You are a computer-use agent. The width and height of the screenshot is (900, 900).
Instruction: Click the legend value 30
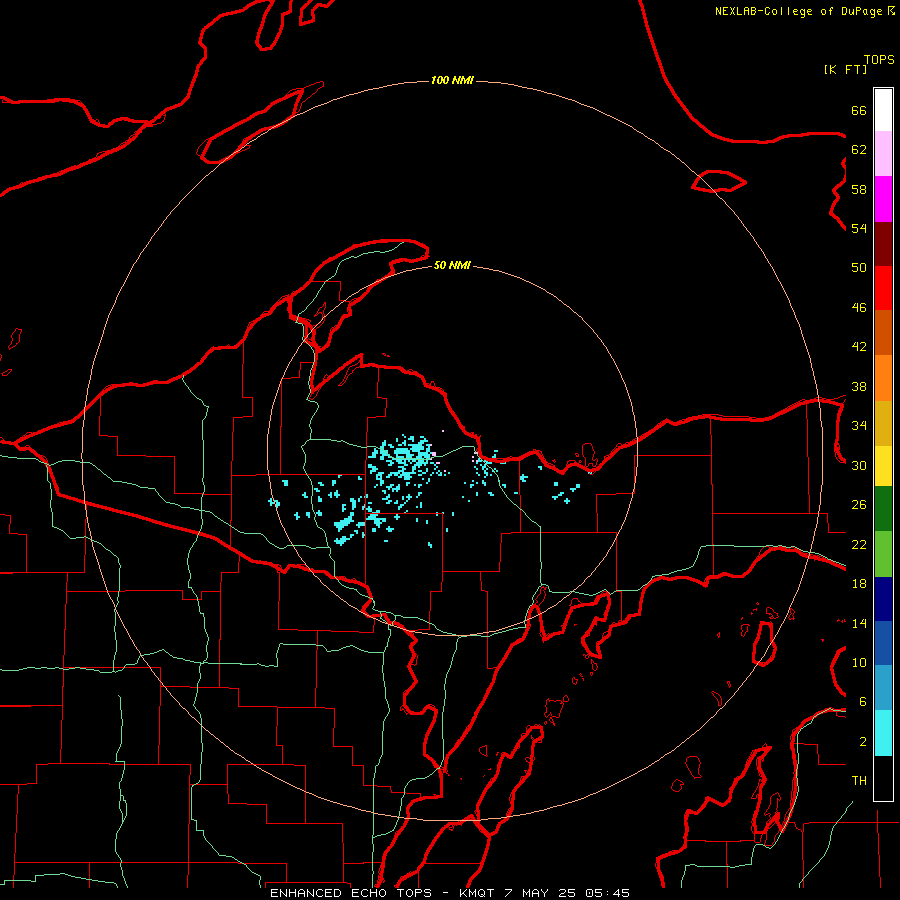859,465
